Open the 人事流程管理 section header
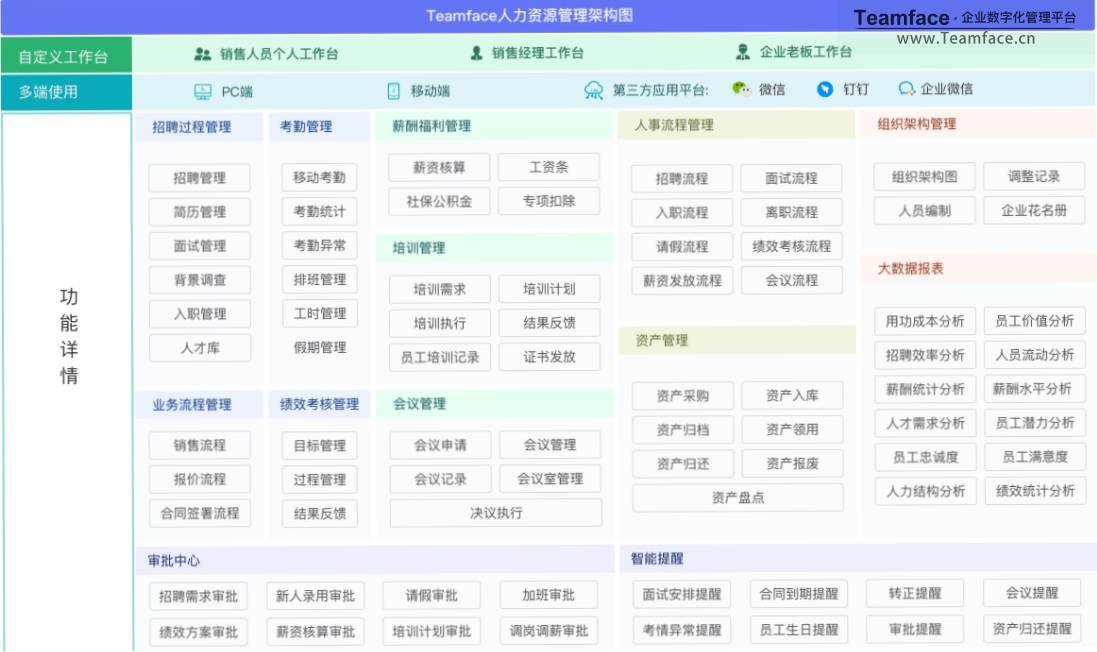 coord(737,125)
